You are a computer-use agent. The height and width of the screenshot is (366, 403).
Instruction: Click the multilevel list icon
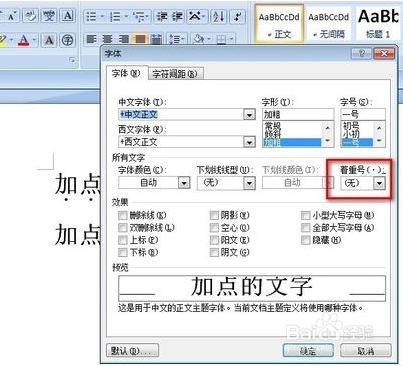pyautogui.click(x=138, y=16)
